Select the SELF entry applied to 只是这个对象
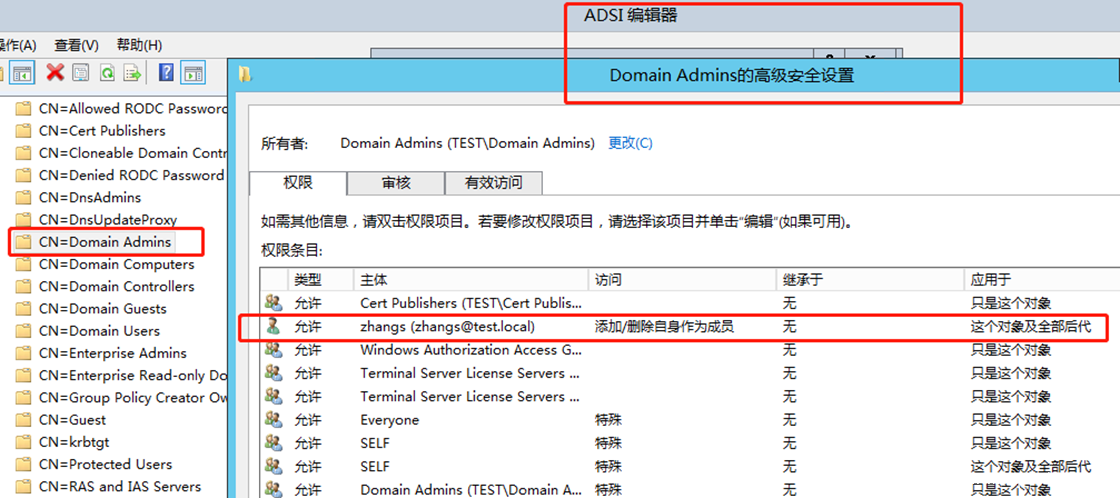The image size is (1120, 498). click(690, 443)
